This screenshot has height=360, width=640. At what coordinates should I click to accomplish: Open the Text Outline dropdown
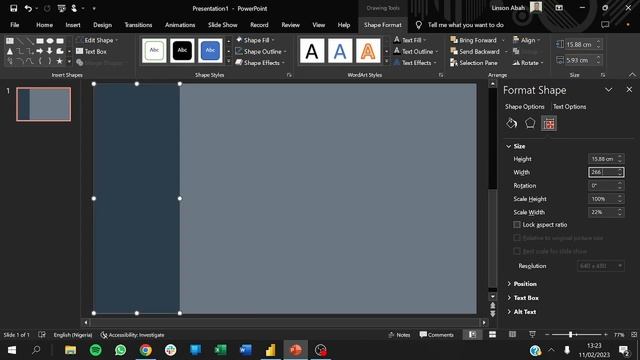coord(416,51)
